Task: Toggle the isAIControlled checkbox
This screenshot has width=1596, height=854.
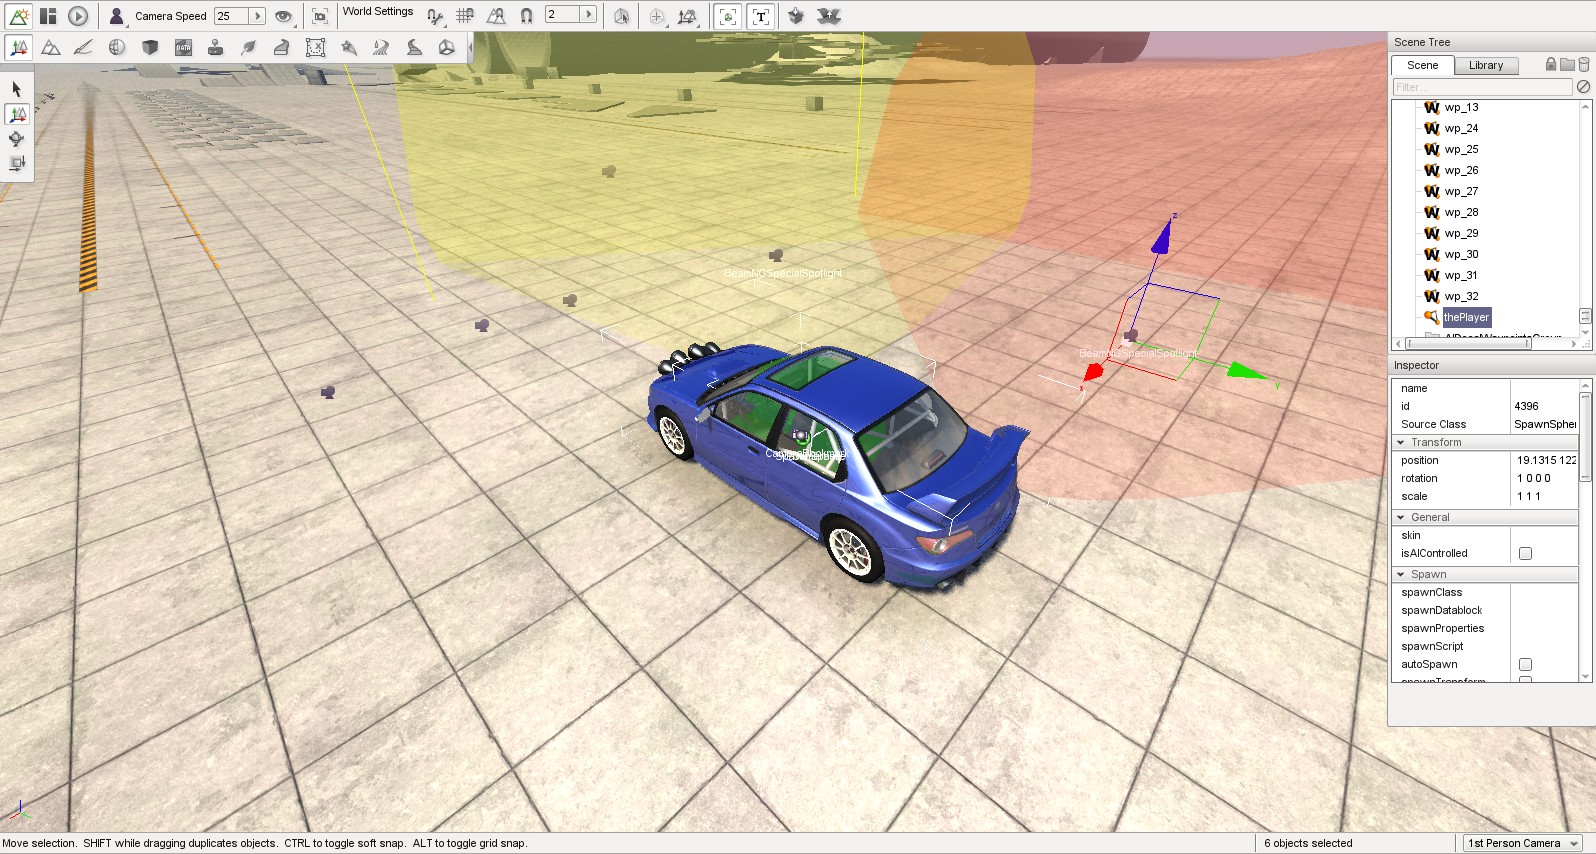Action: coord(1525,553)
